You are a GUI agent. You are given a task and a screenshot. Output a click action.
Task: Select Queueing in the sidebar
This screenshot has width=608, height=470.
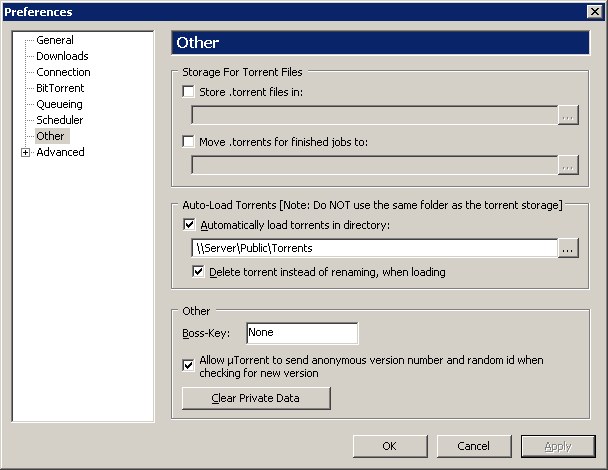click(59, 104)
